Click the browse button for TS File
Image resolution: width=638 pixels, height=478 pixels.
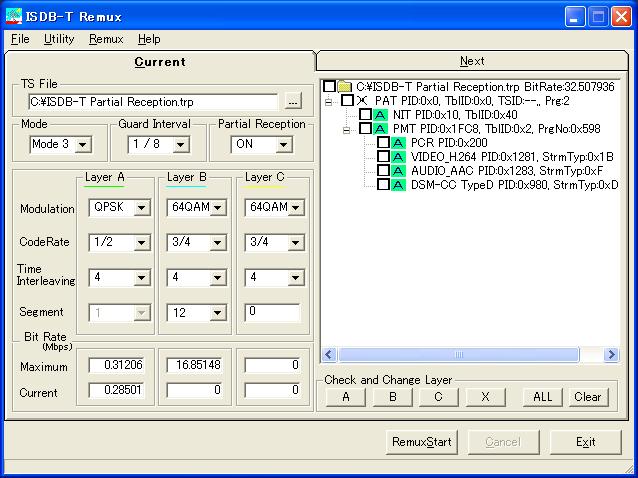tap(293, 101)
